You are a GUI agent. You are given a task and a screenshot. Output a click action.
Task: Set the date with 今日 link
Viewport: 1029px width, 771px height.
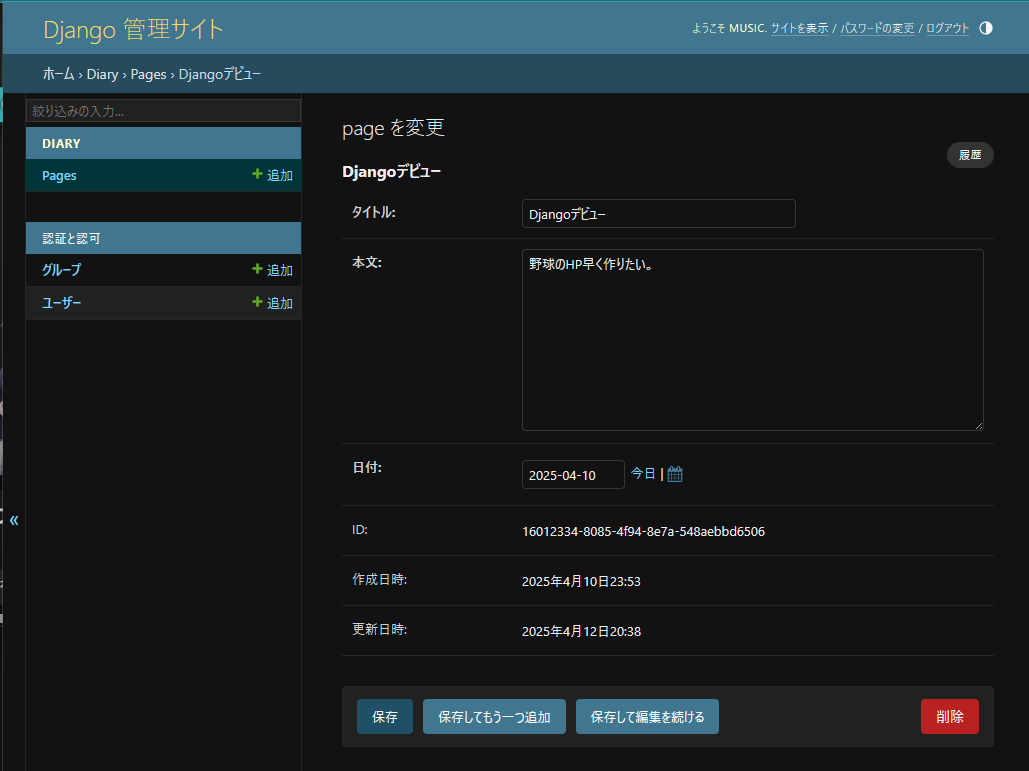pyautogui.click(x=642, y=474)
